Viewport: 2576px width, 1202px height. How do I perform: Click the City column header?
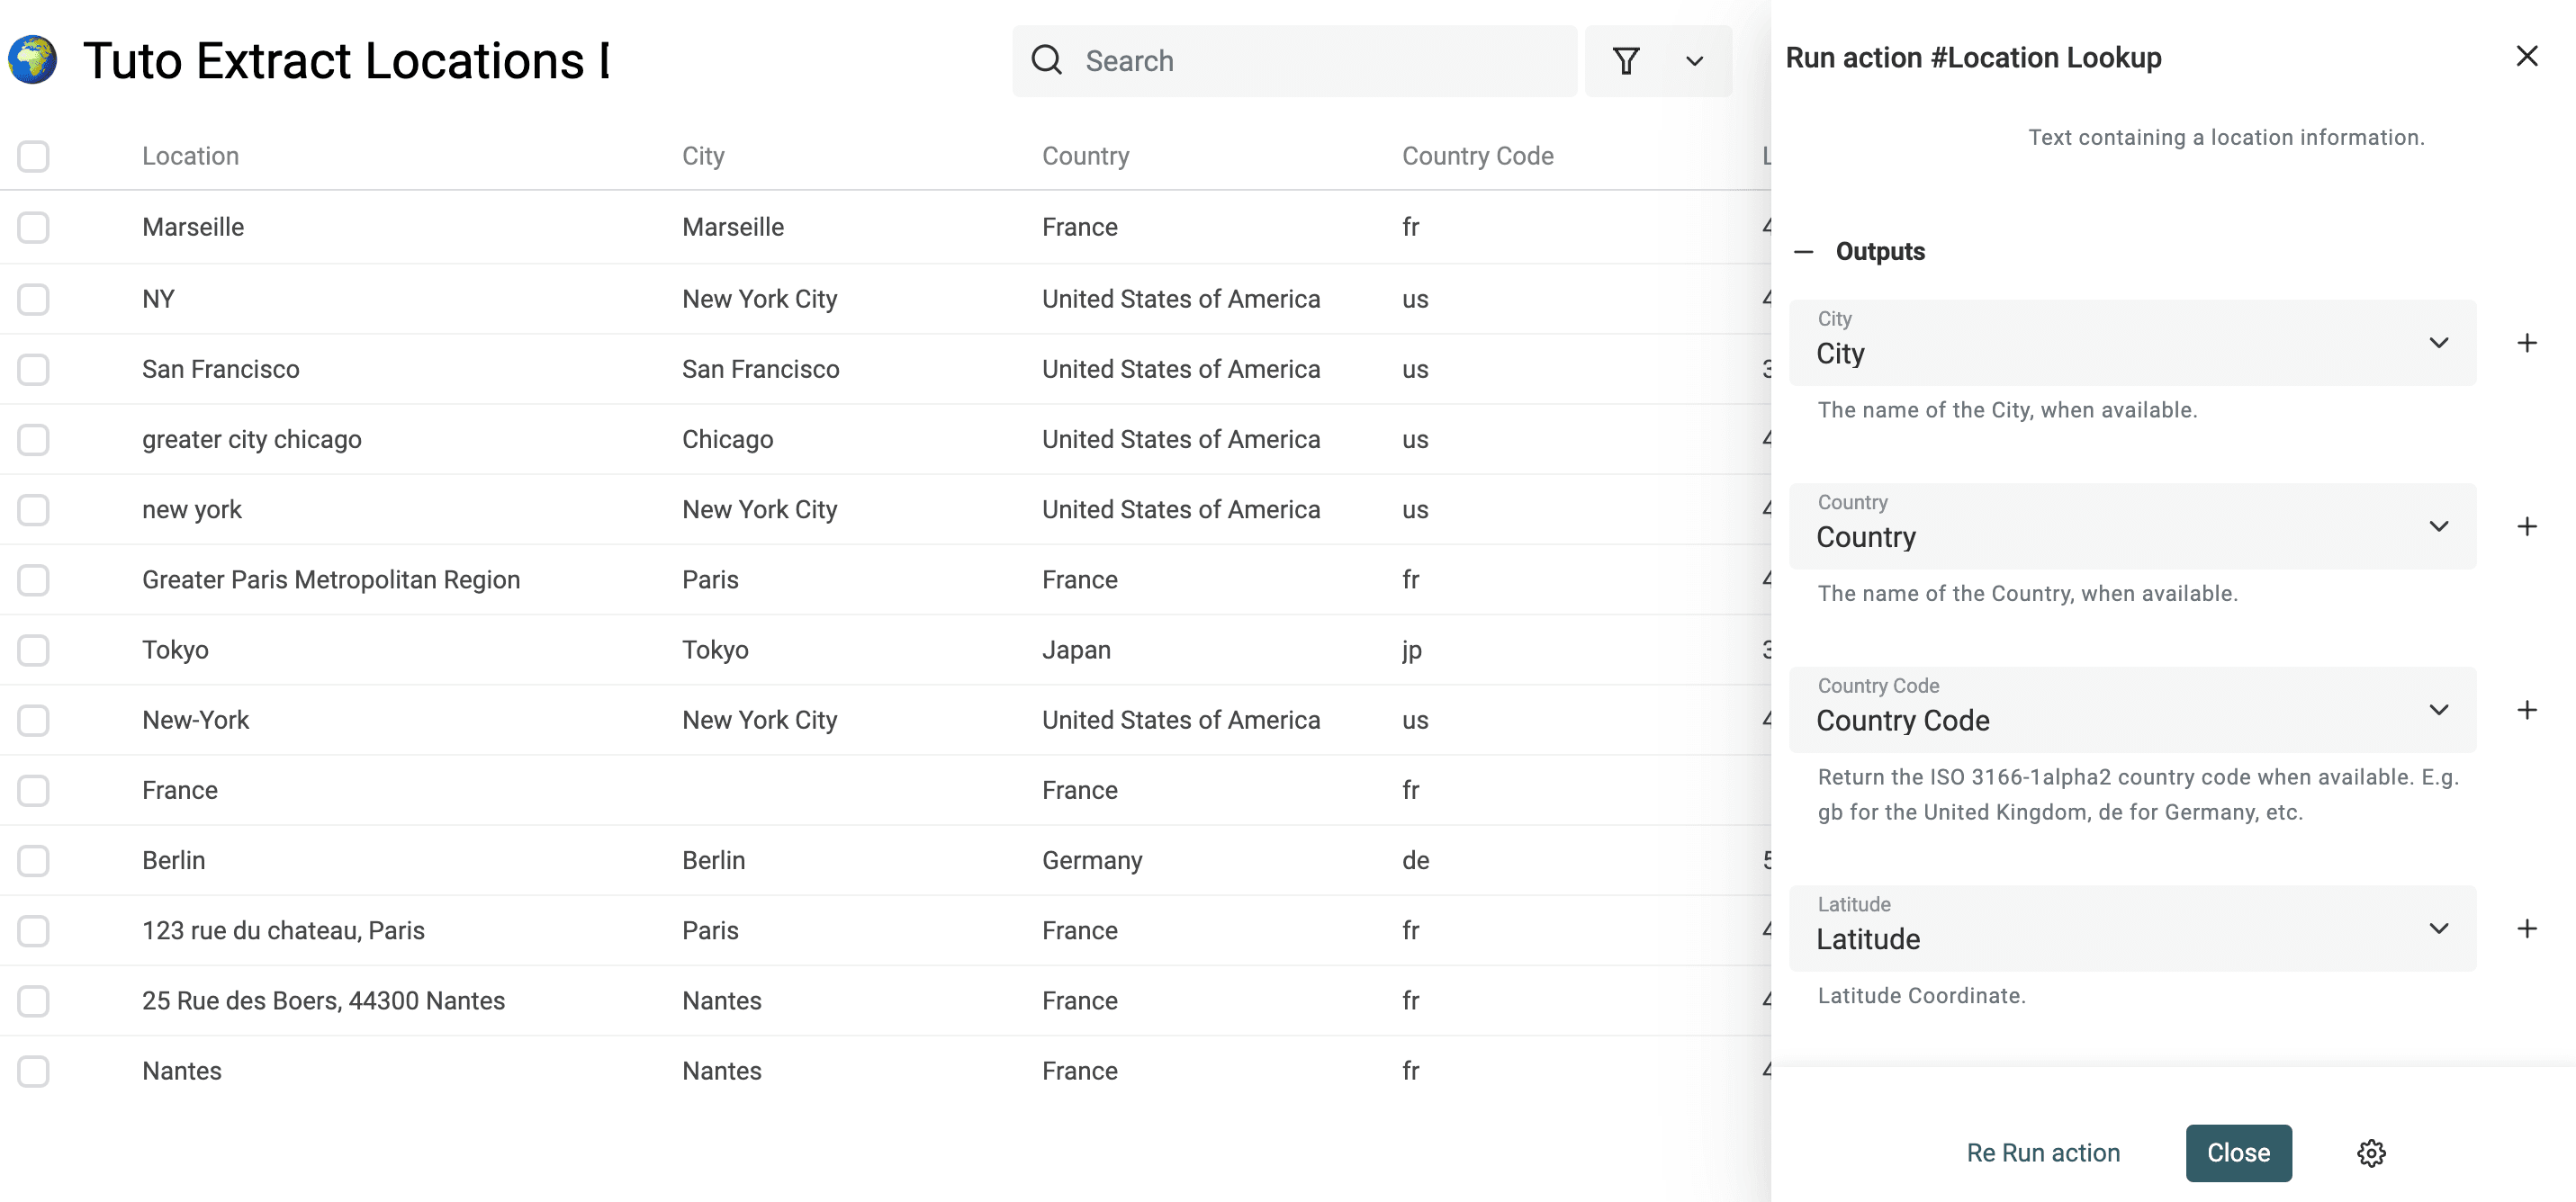[x=703, y=156]
